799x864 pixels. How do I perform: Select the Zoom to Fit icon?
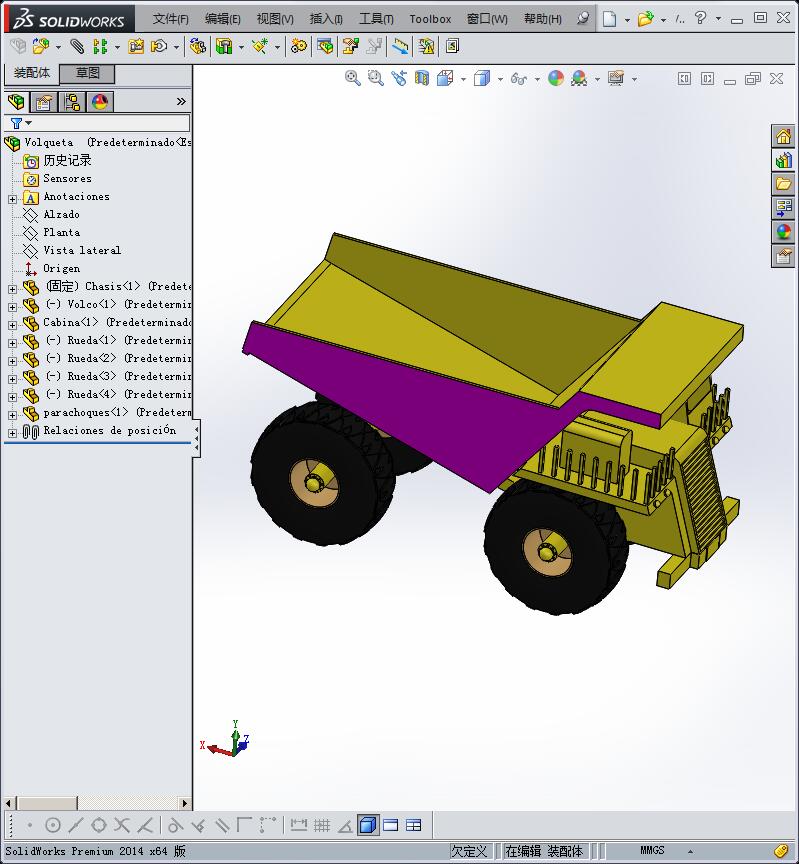pos(353,78)
